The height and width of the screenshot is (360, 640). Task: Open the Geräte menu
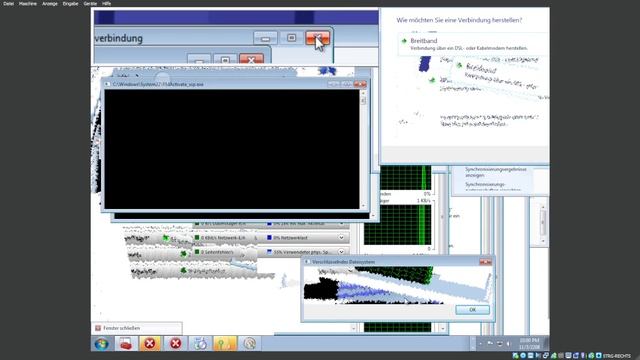pos(90,3)
